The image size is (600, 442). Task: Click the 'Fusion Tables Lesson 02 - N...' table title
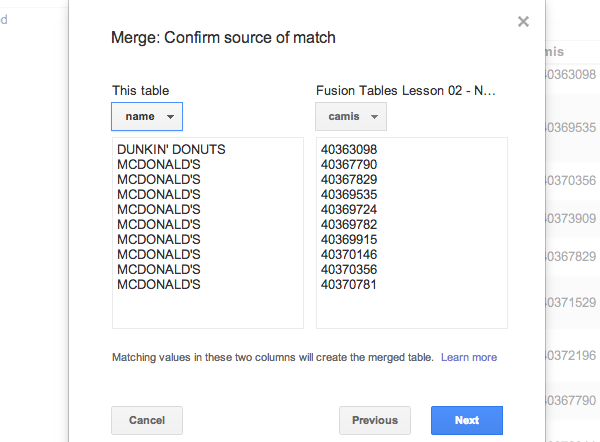406,90
